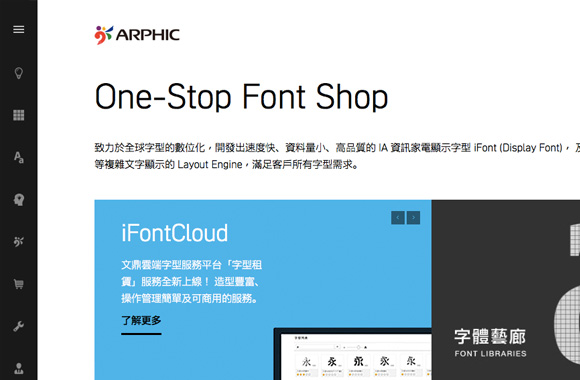This screenshot has width=580, height=380.
Task: Open the user account icon in sidebar
Action: pyautogui.click(x=18, y=369)
